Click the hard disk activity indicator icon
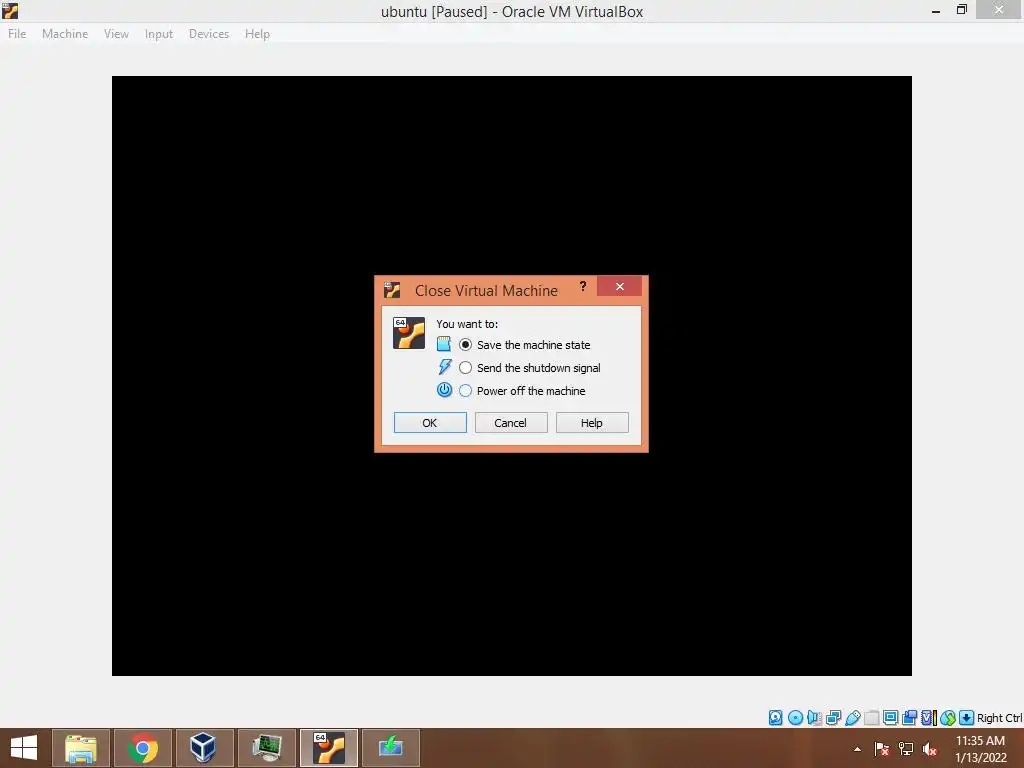The image size is (1024, 768). (x=775, y=718)
